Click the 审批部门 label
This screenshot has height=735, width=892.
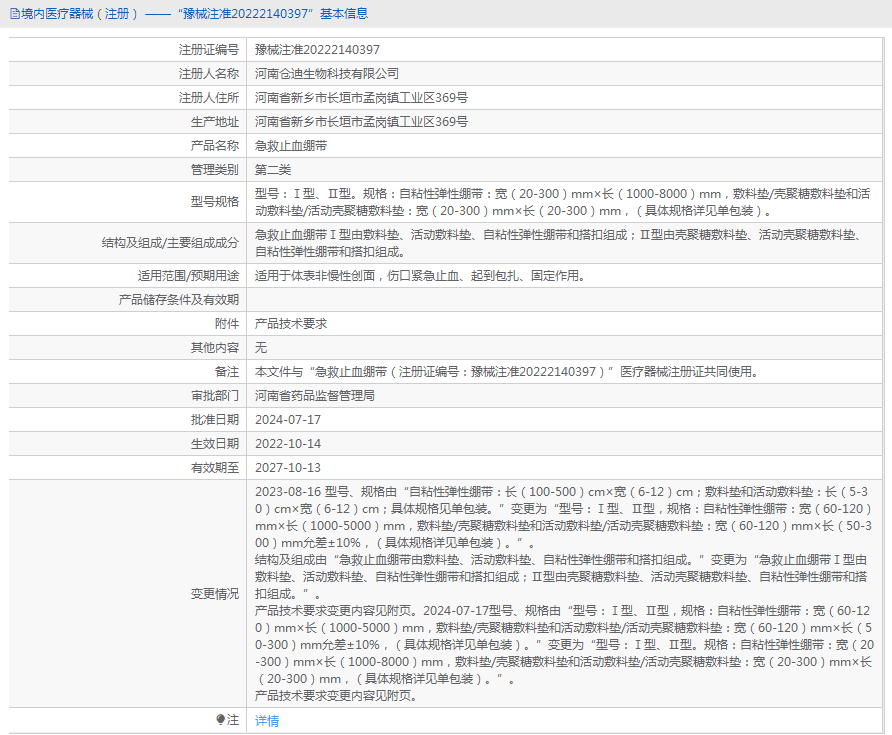click(x=214, y=395)
